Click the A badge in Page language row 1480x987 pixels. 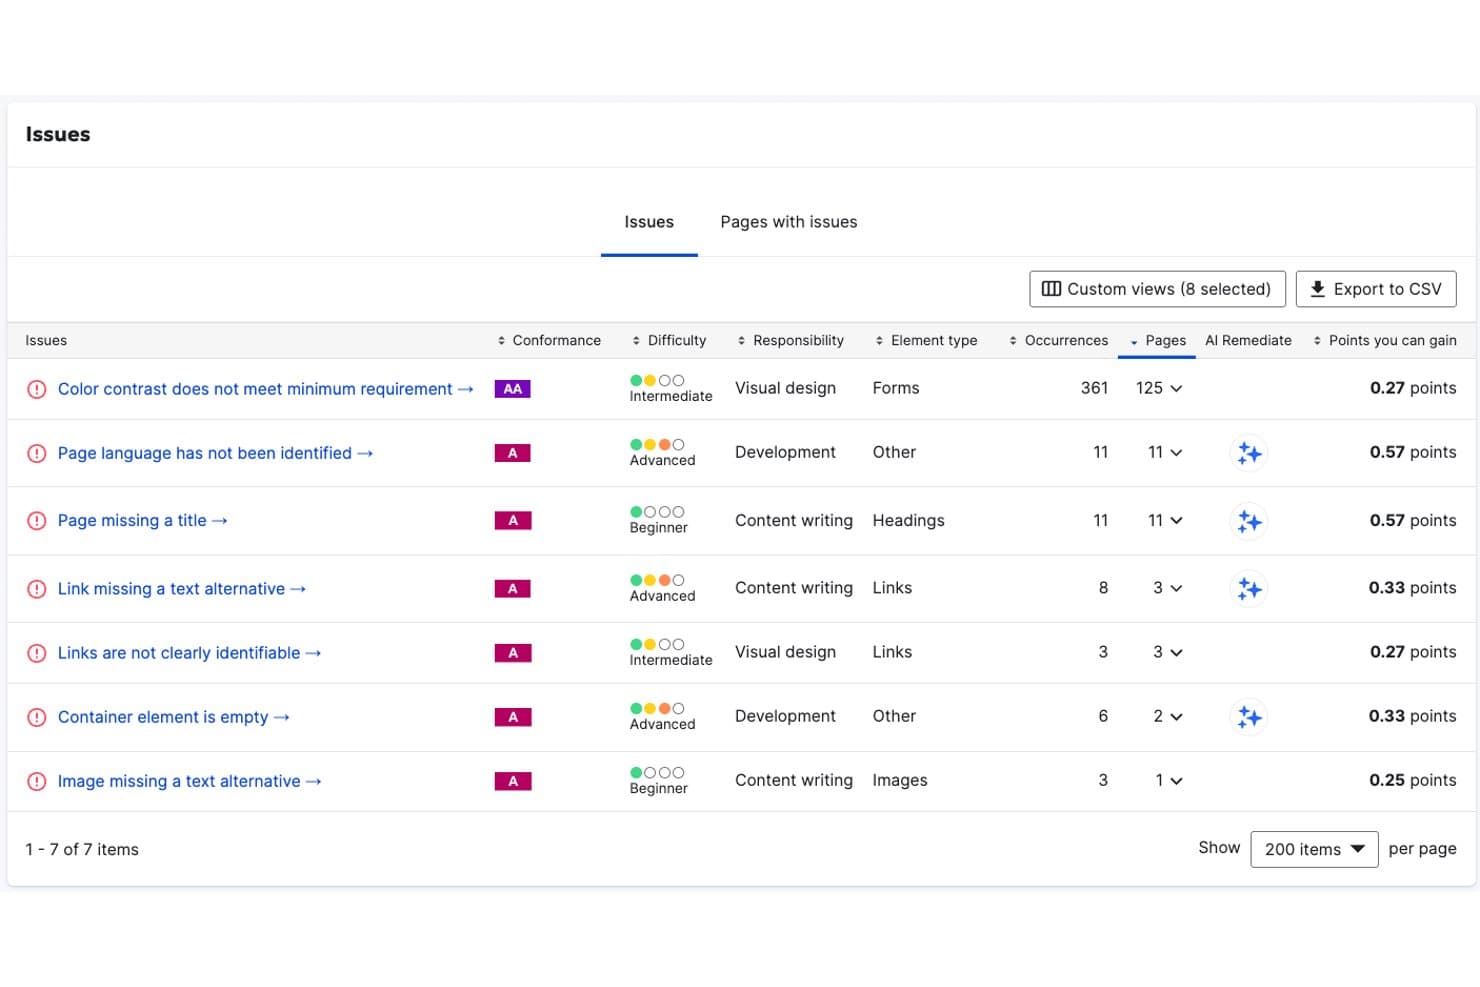[x=512, y=453]
